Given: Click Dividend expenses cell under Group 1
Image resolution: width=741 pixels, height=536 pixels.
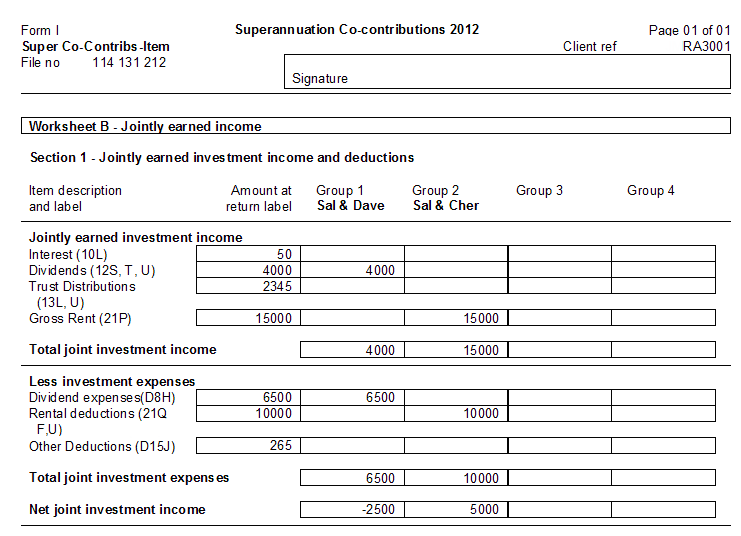Looking at the screenshot, I should coord(352,397).
